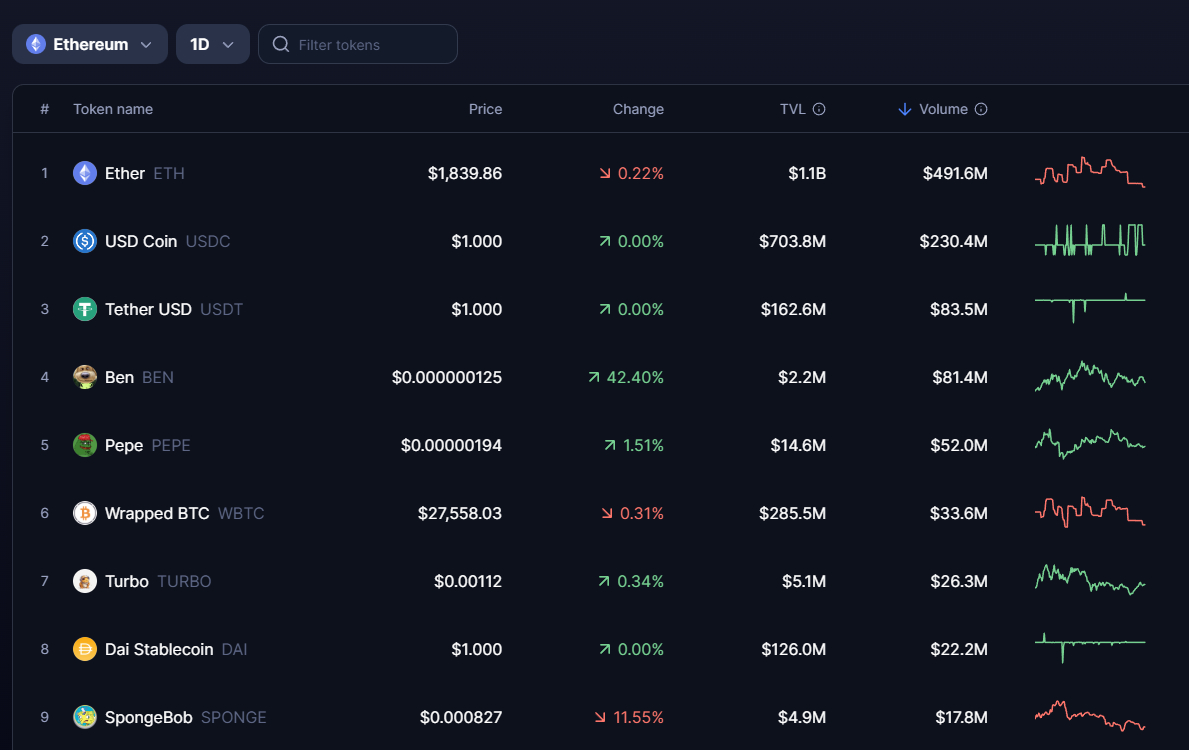The width and height of the screenshot is (1189, 750).
Task: Click the Pepe token icon
Action: (85, 445)
